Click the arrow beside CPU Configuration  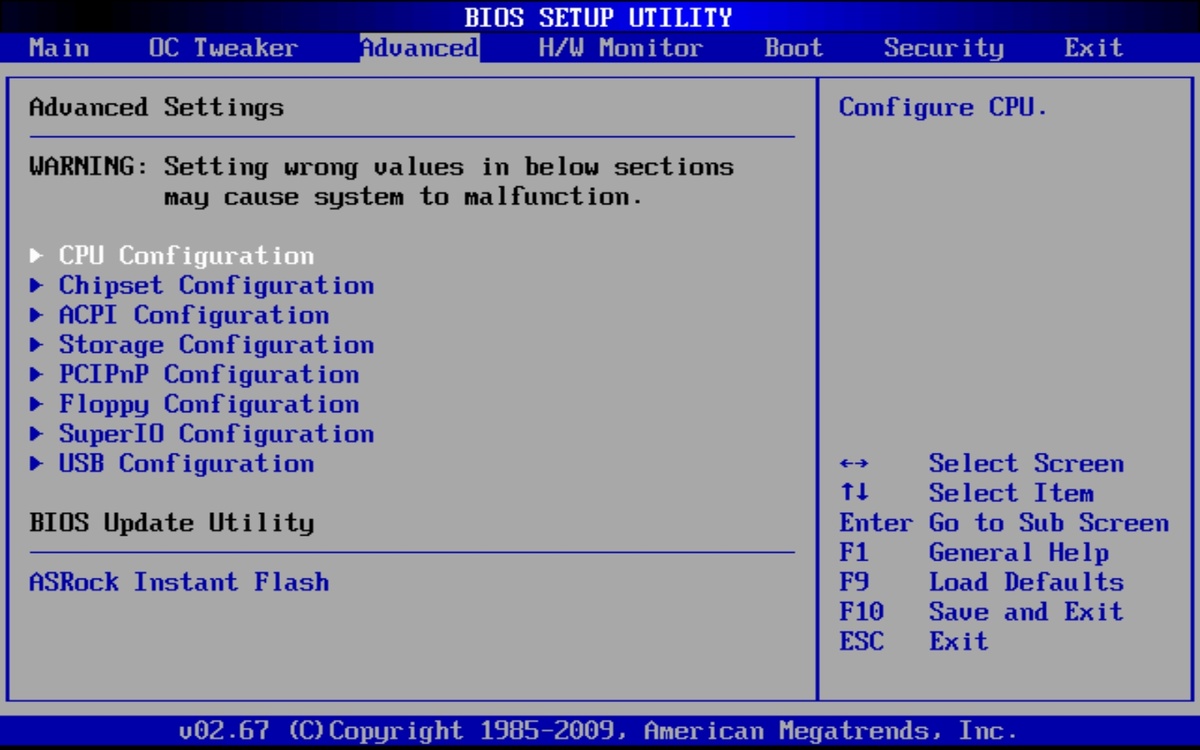37,257
